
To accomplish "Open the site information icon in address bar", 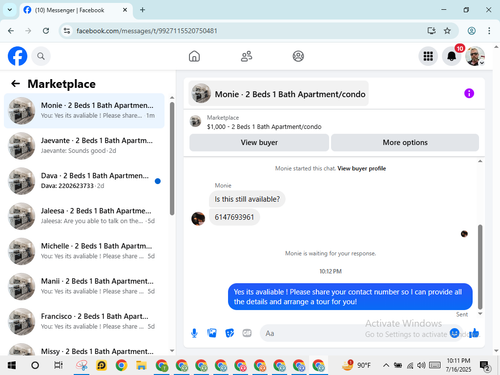I will tap(67, 31).
